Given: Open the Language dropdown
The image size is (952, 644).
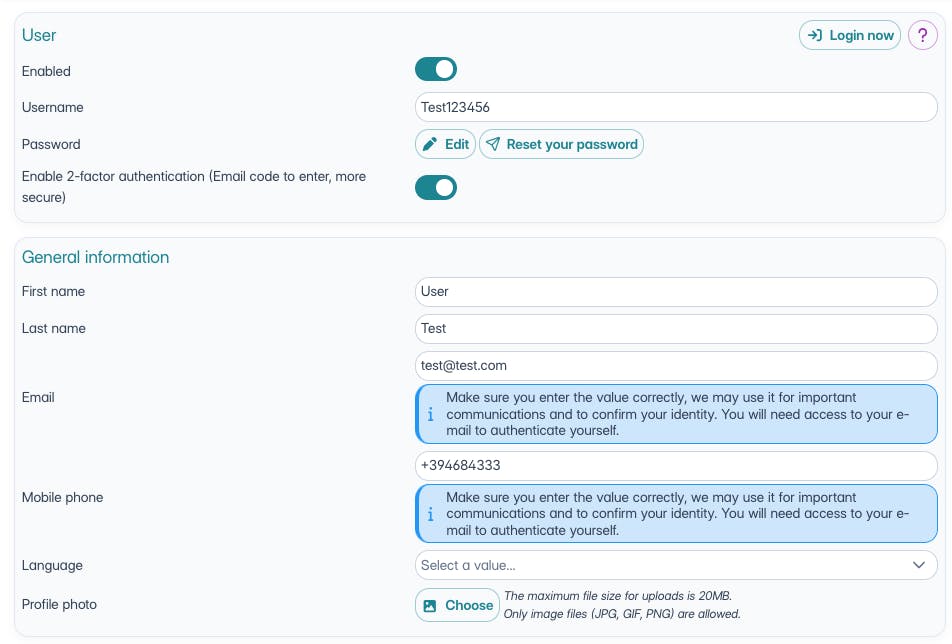Looking at the screenshot, I should pyautogui.click(x=660, y=565).
